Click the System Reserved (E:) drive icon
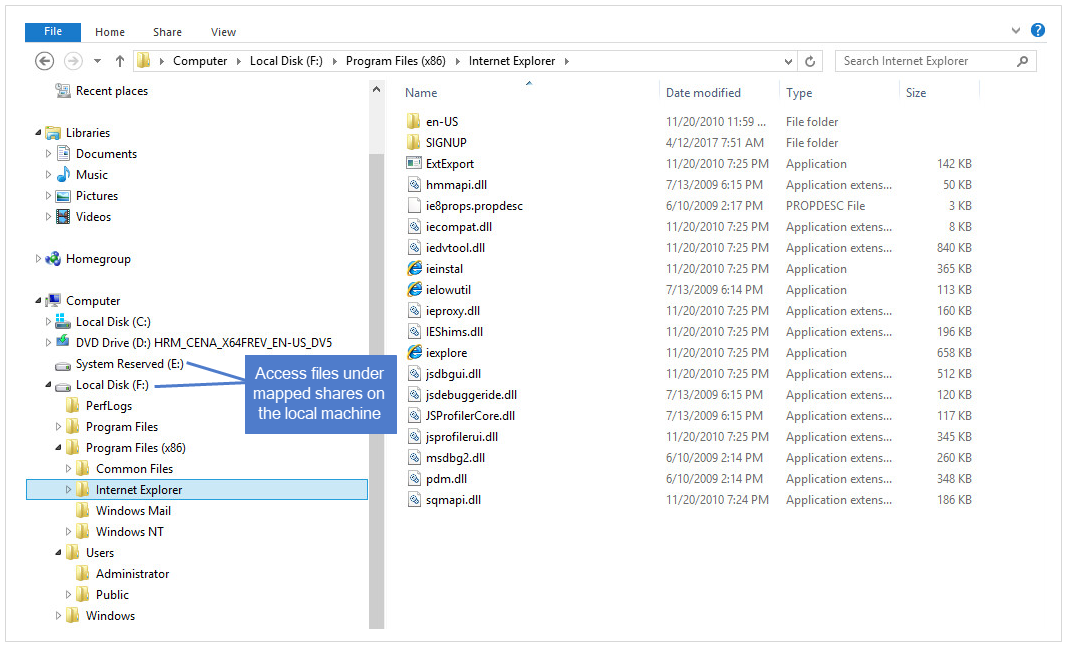The height and width of the screenshot is (661, 1088). [63, 365]
